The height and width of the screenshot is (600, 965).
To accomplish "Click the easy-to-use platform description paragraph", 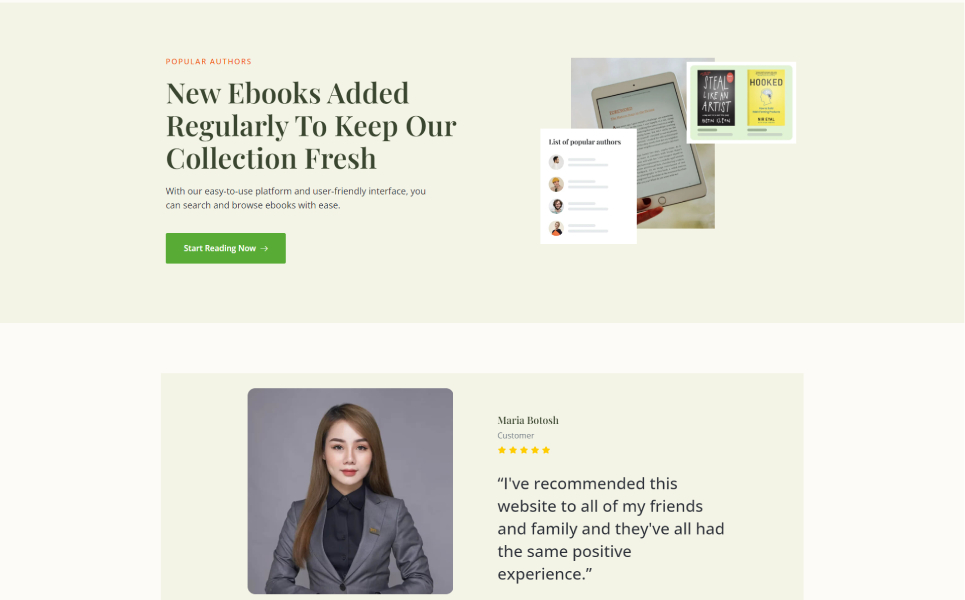I will click(295, 198).
